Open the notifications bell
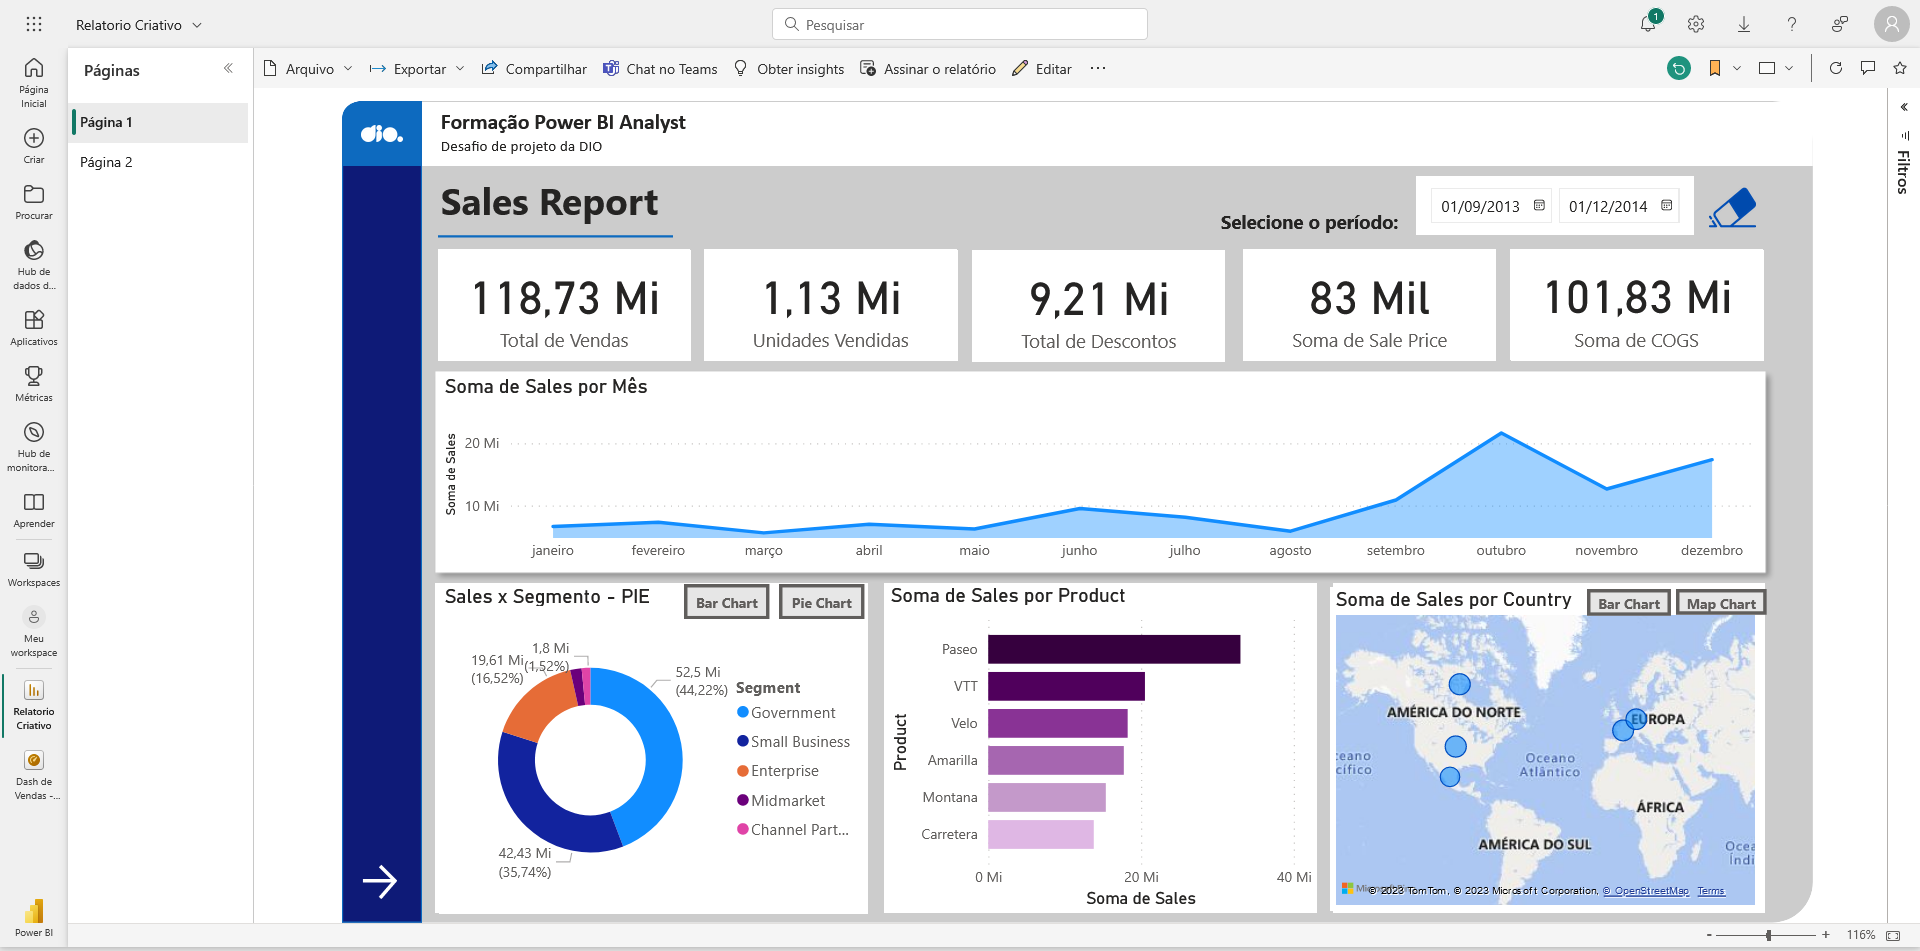 1647,23
